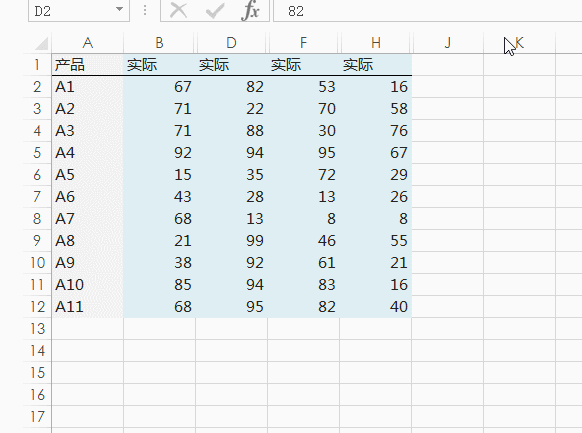
Task: Select column K header
Action: (x=520, y=43)
